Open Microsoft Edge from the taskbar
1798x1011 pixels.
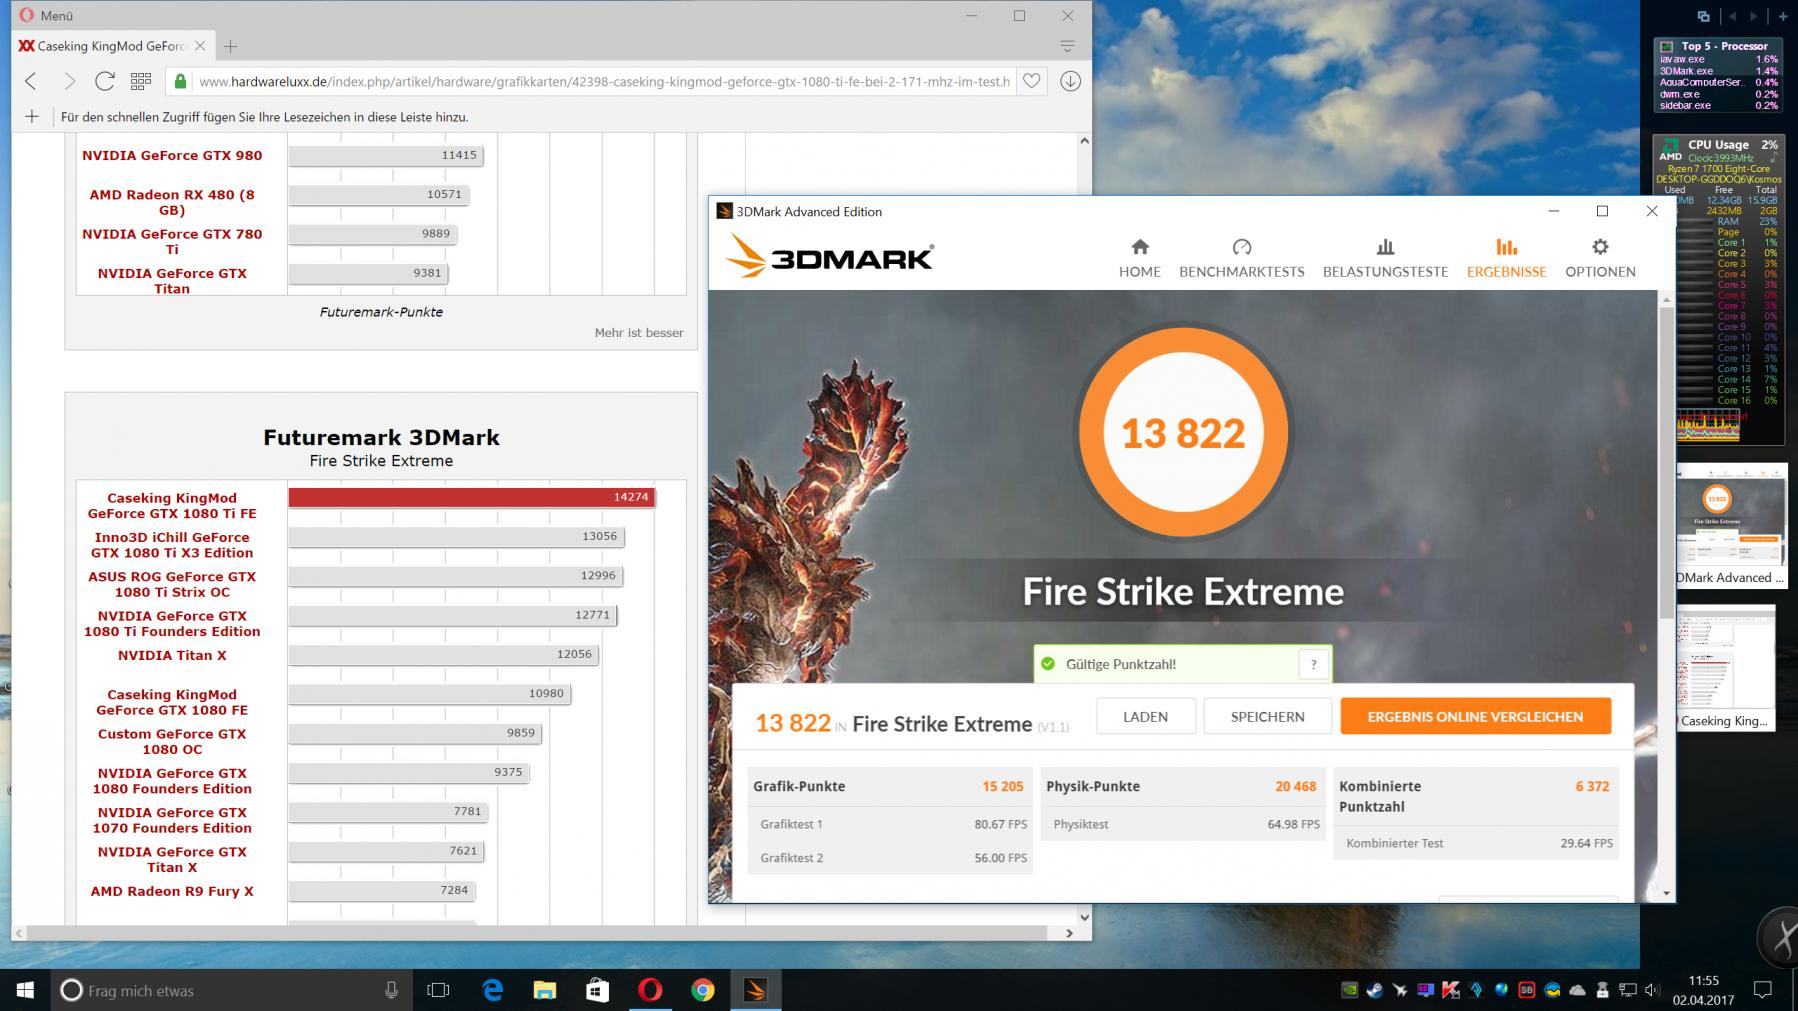click(x=492, y=990)
